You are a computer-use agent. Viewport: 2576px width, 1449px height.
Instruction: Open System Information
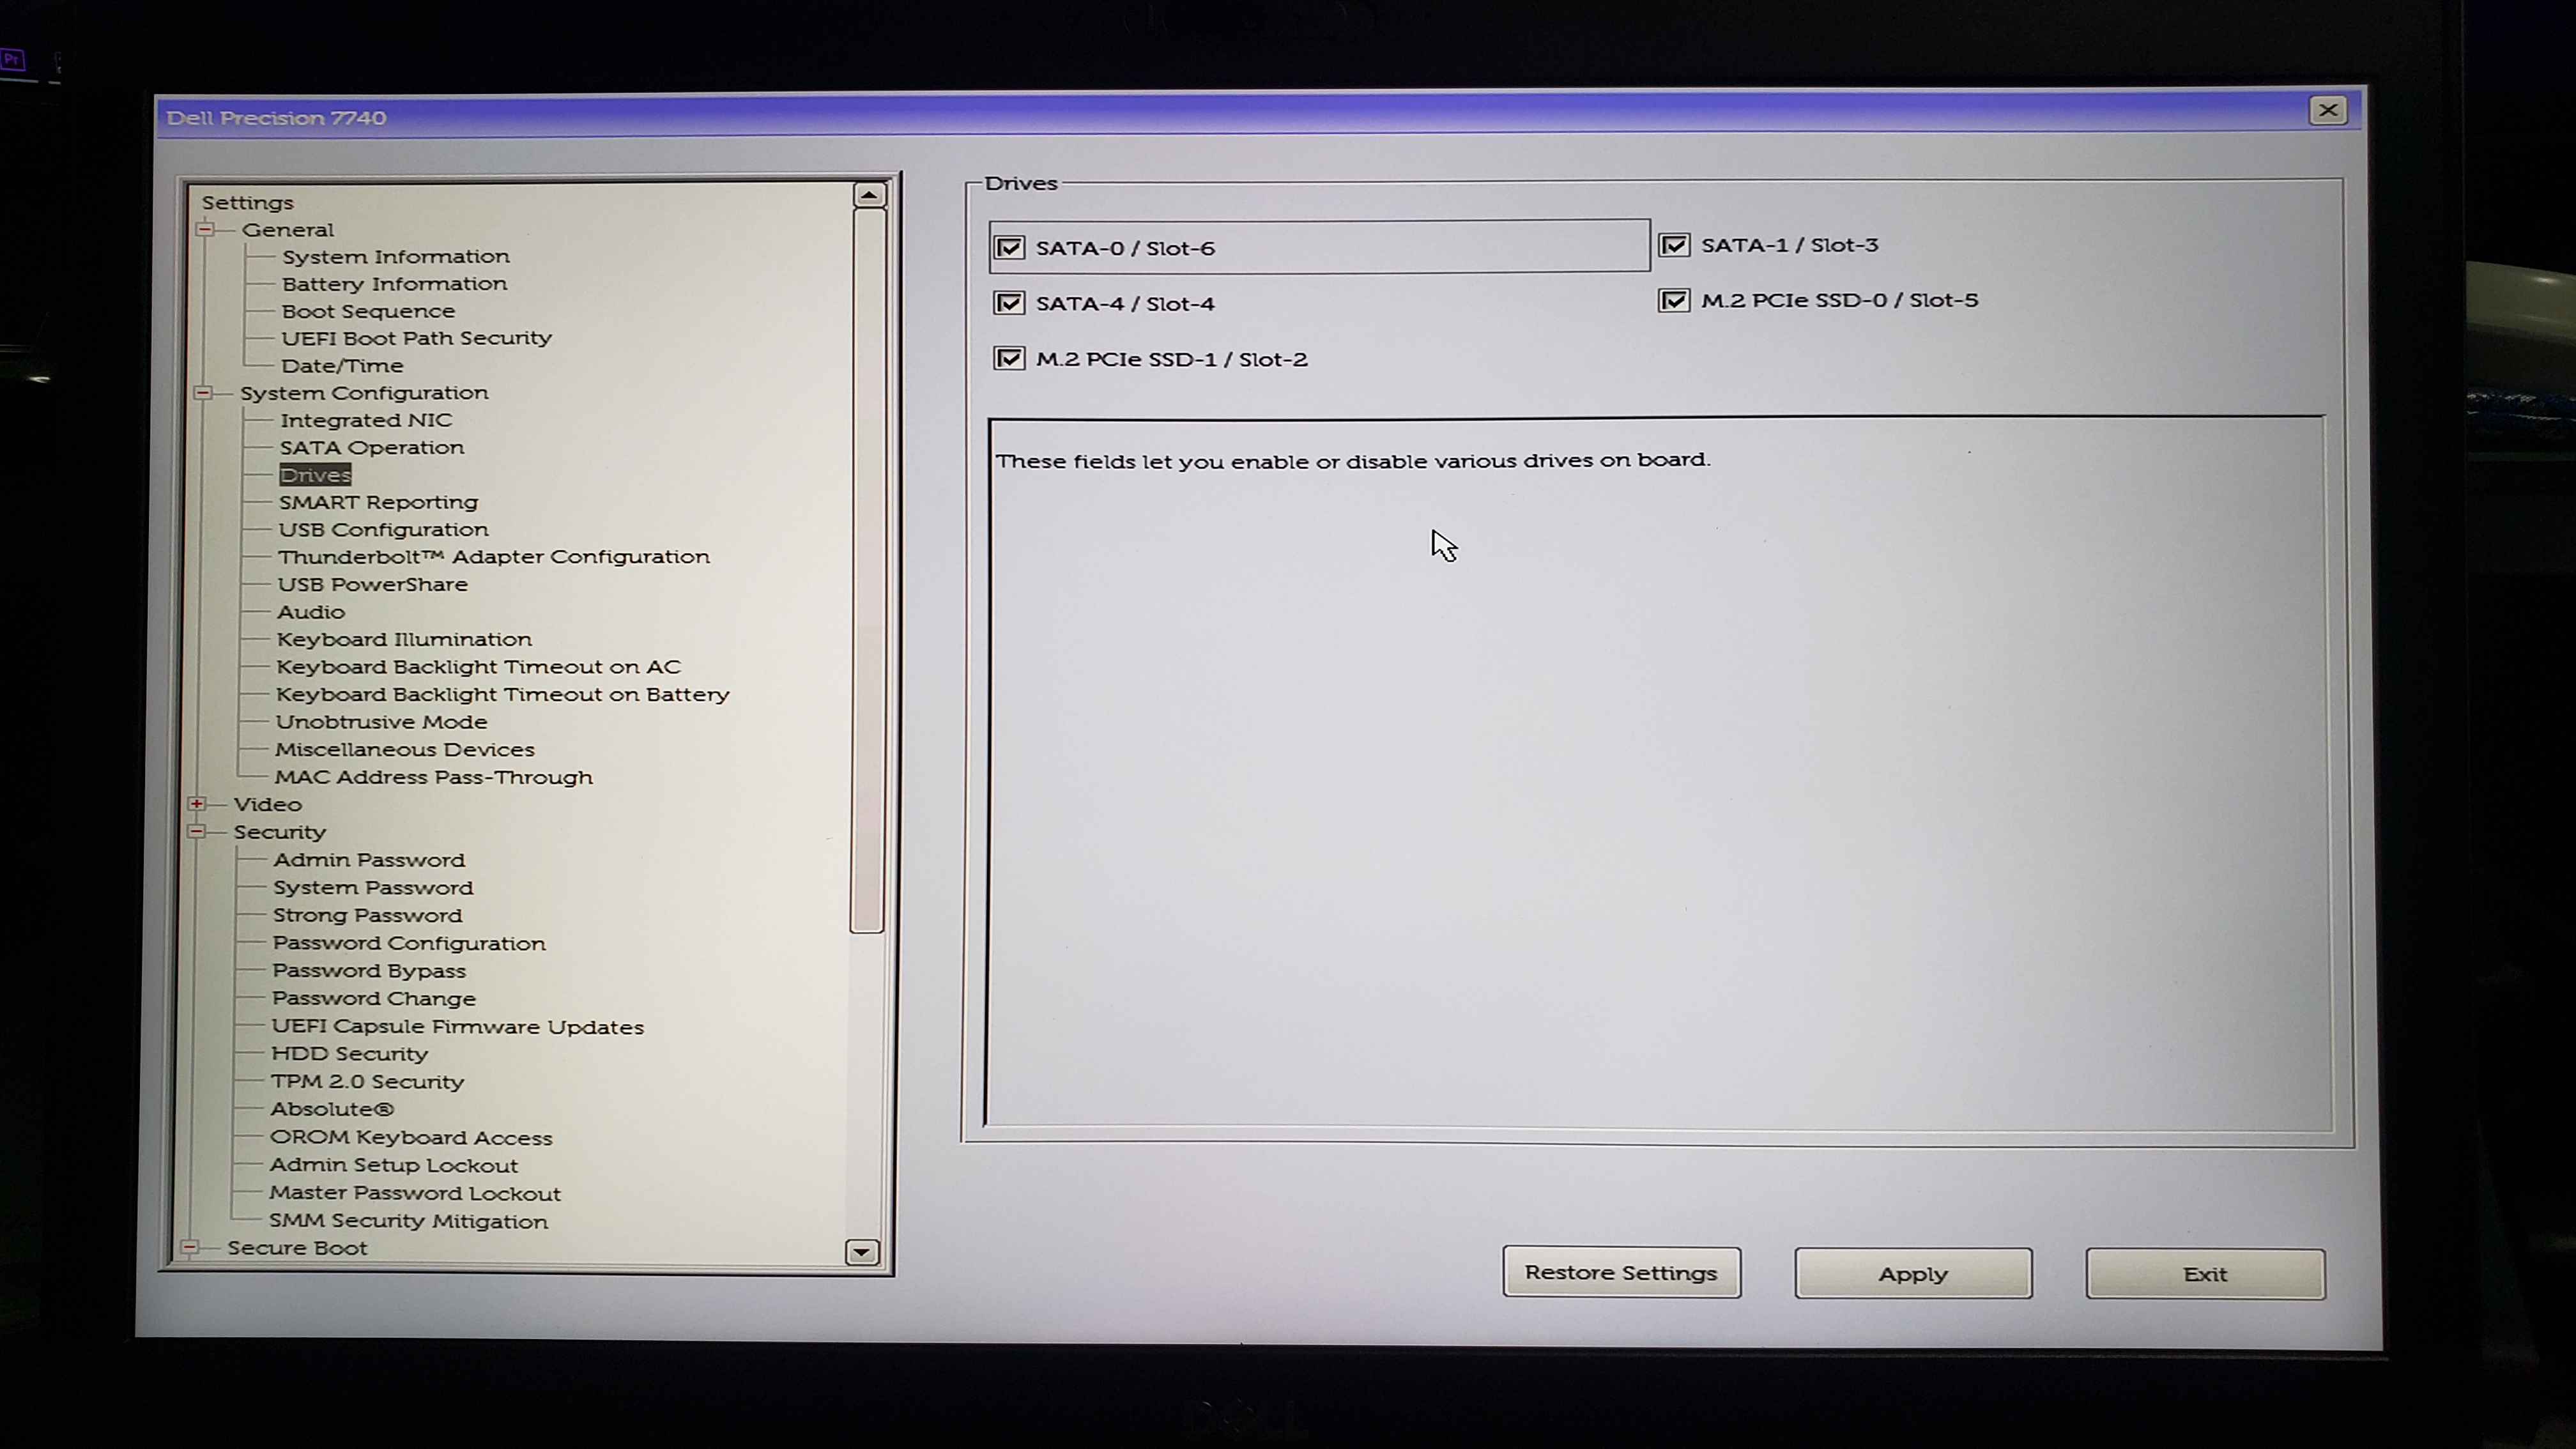click(x=396, y=256)
